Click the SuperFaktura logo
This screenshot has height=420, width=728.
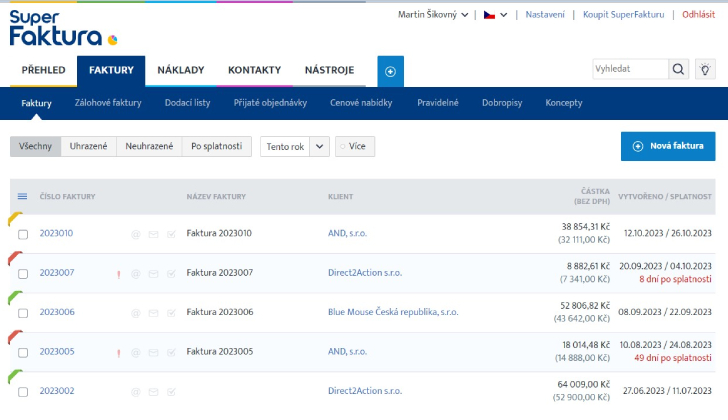coord(62,28)
